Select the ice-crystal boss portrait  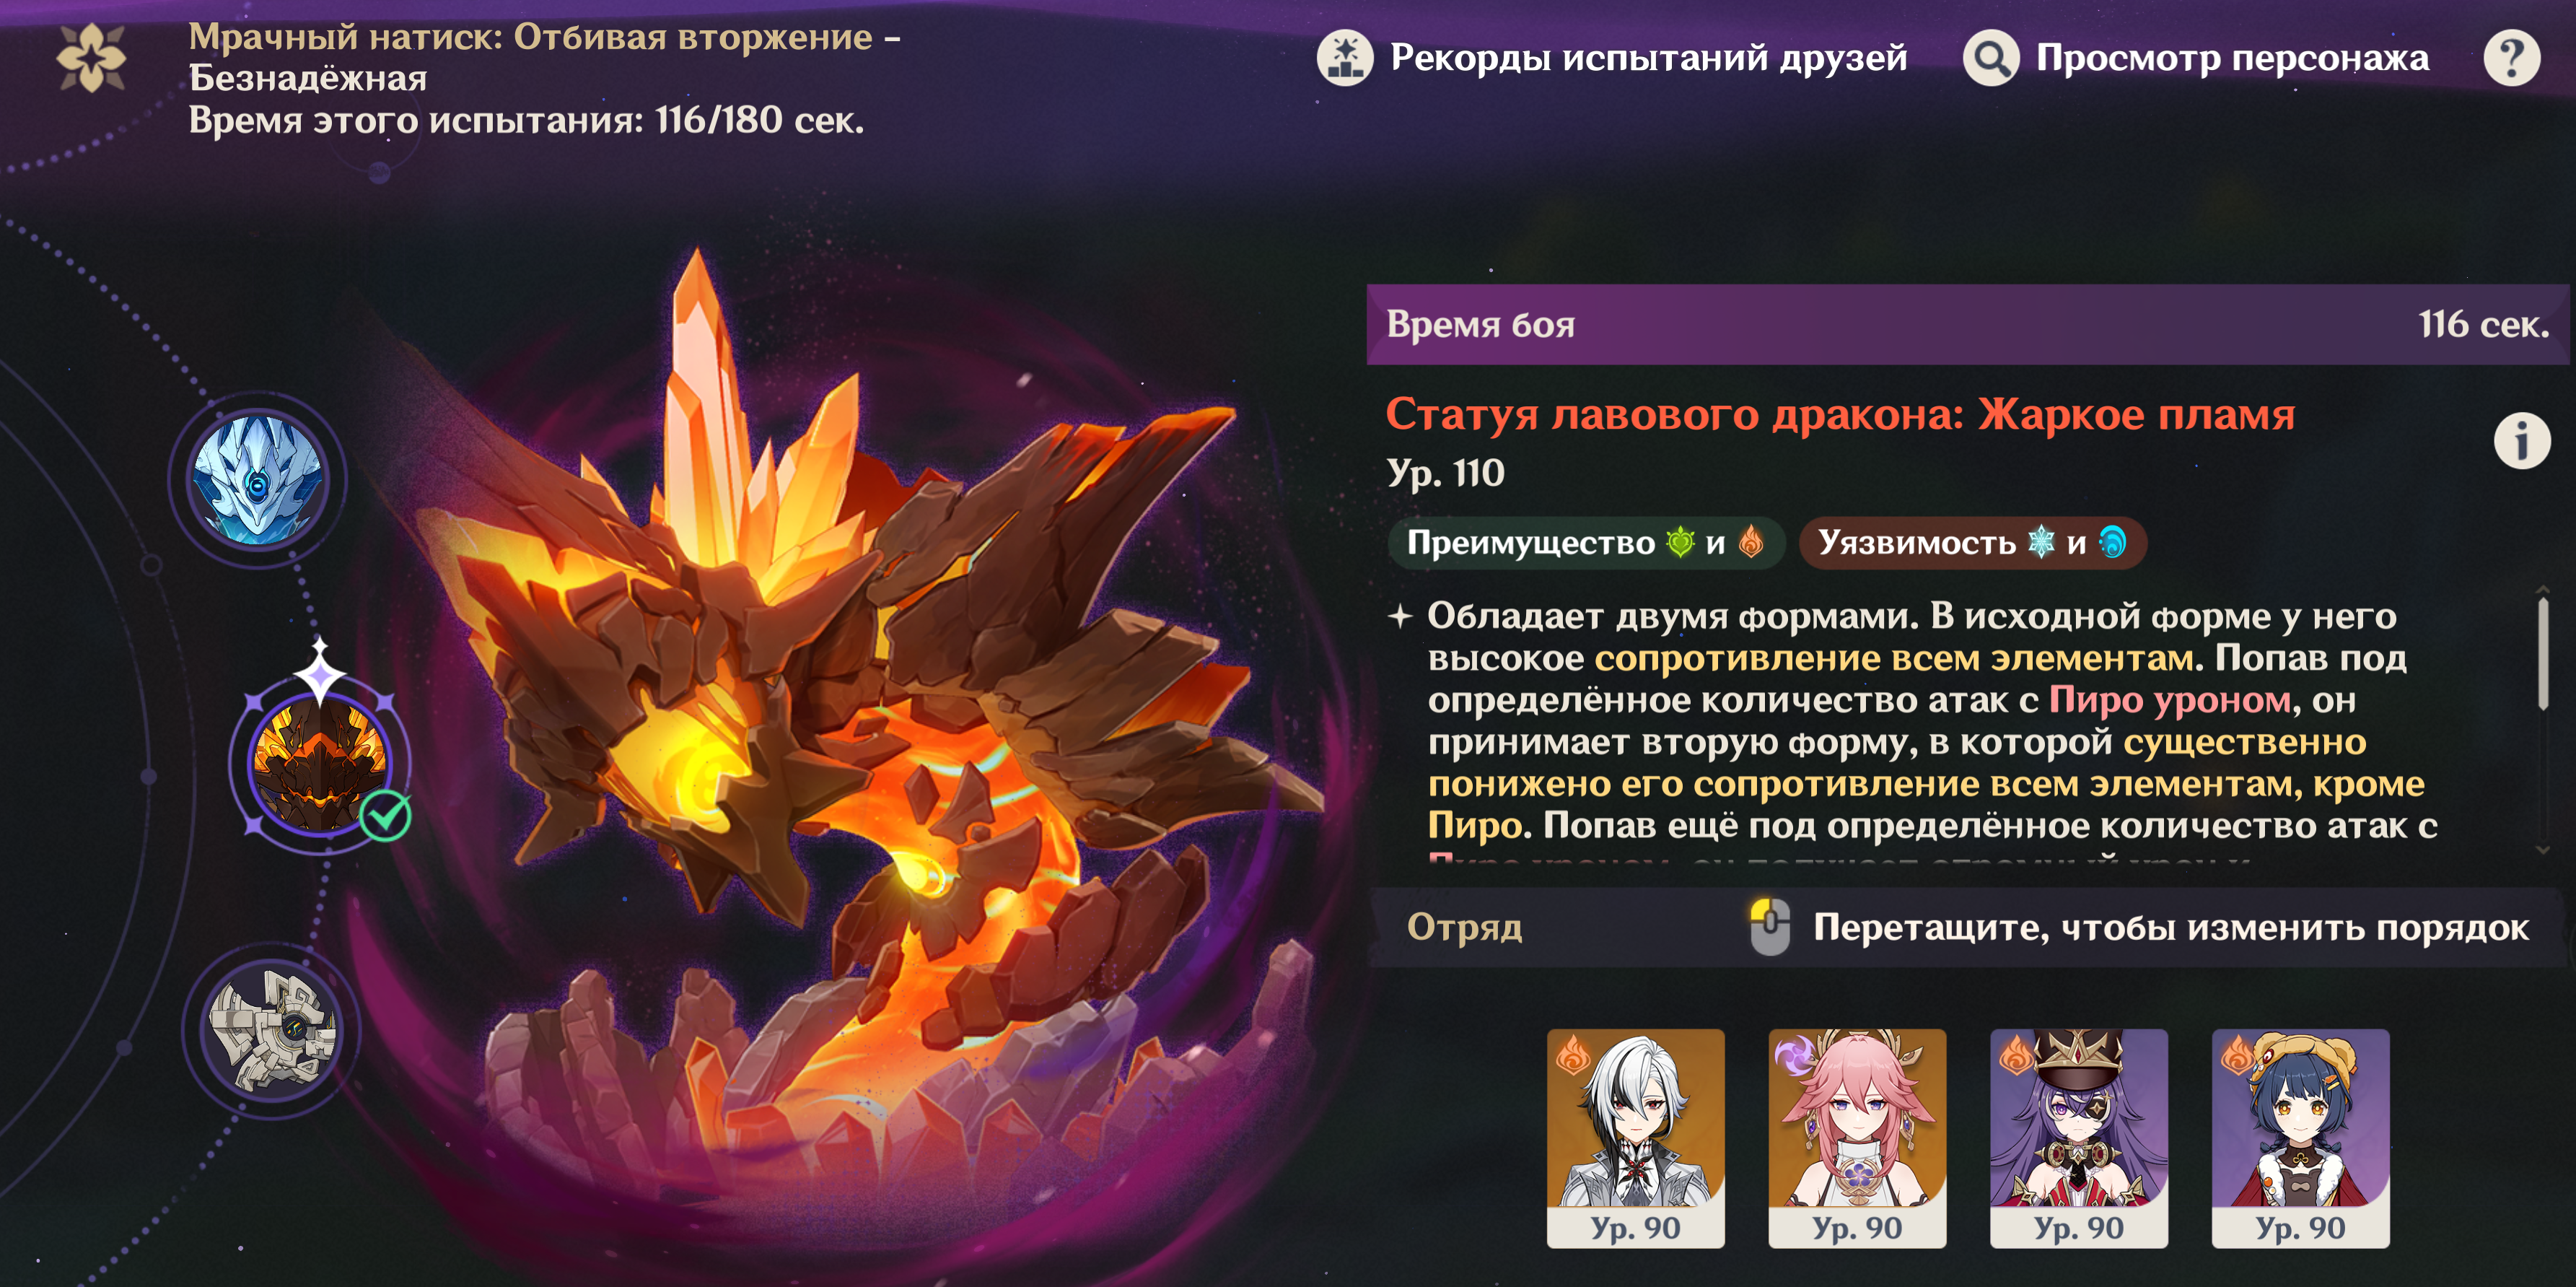point(258,481)
